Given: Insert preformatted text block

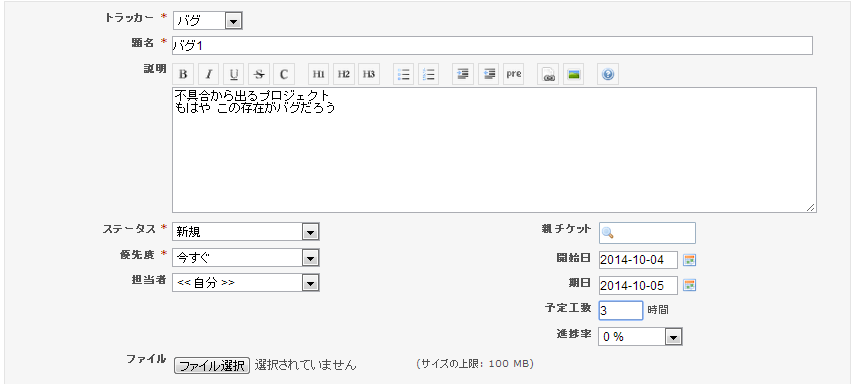Looking at the screenshot, I should (514, 74).
